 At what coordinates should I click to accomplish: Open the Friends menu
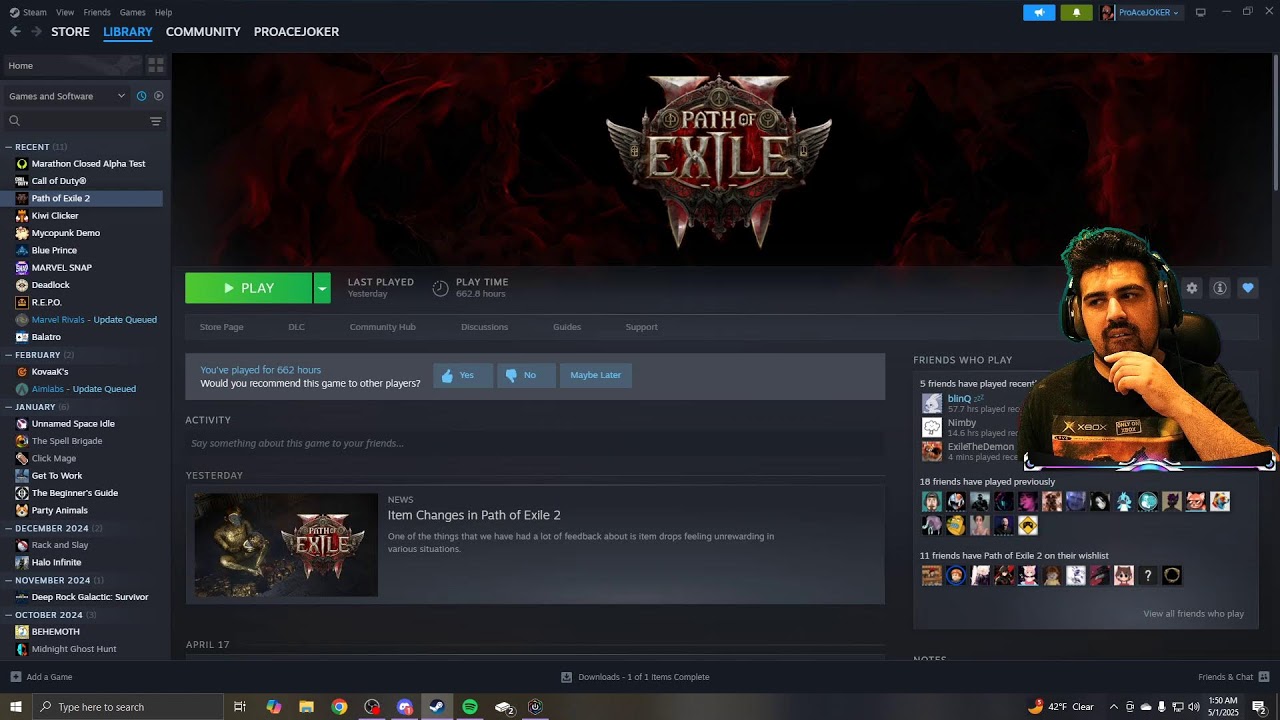point(97,12)
